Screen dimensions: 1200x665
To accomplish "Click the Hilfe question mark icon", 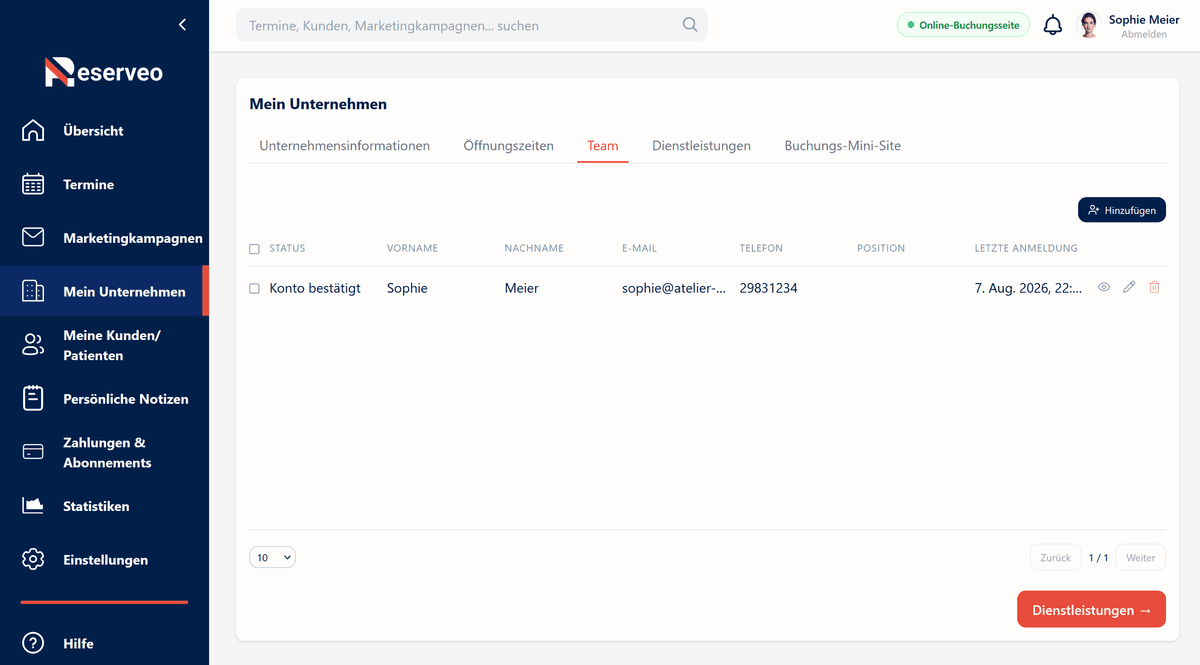I will pyautogui.click(x=33, y=643).
